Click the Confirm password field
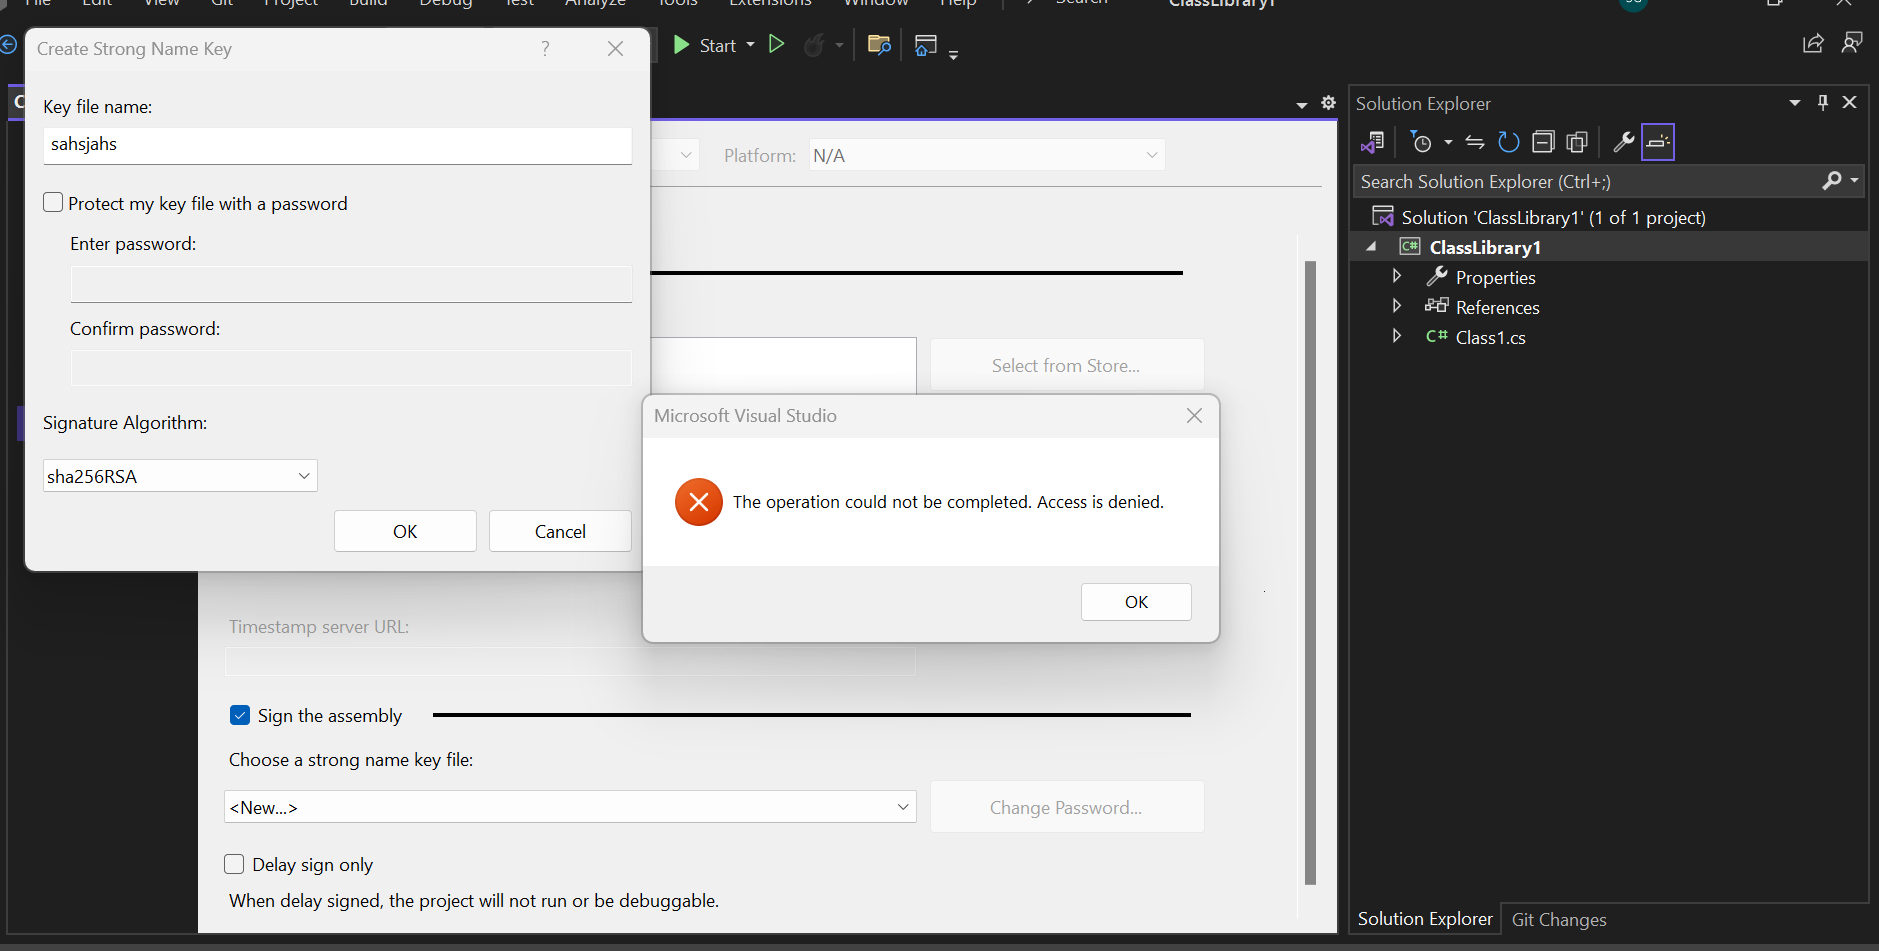Screen dimensions: 1879x951 click(351, 368)
